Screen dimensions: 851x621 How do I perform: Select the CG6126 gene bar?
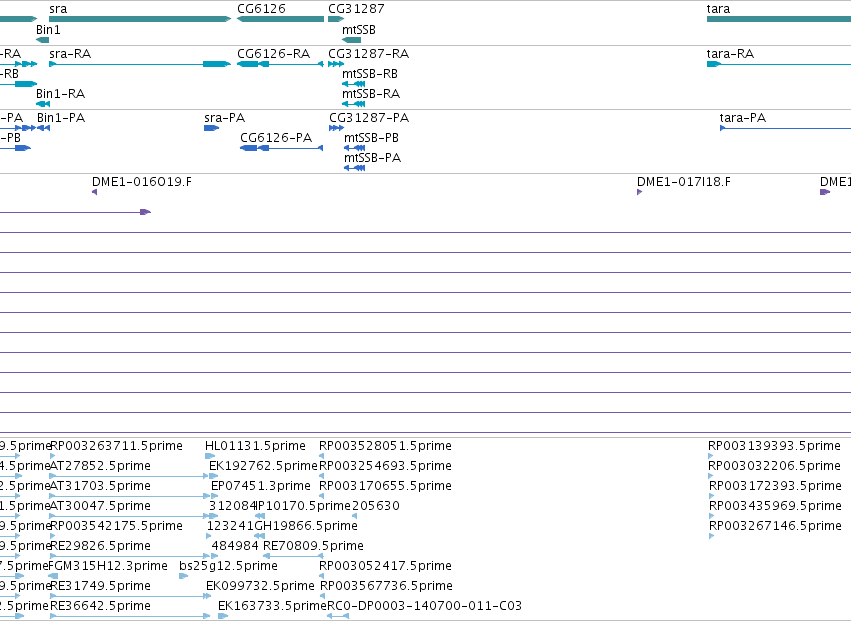coord(281,19)
